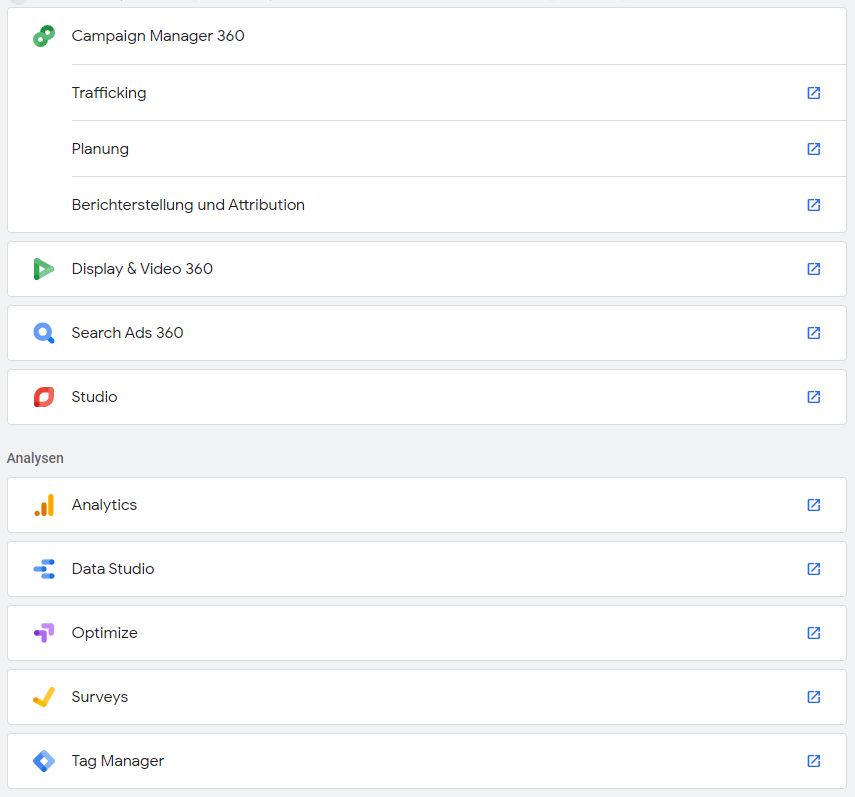Click the Display & Video 360 logo icon

coord(44,269)
